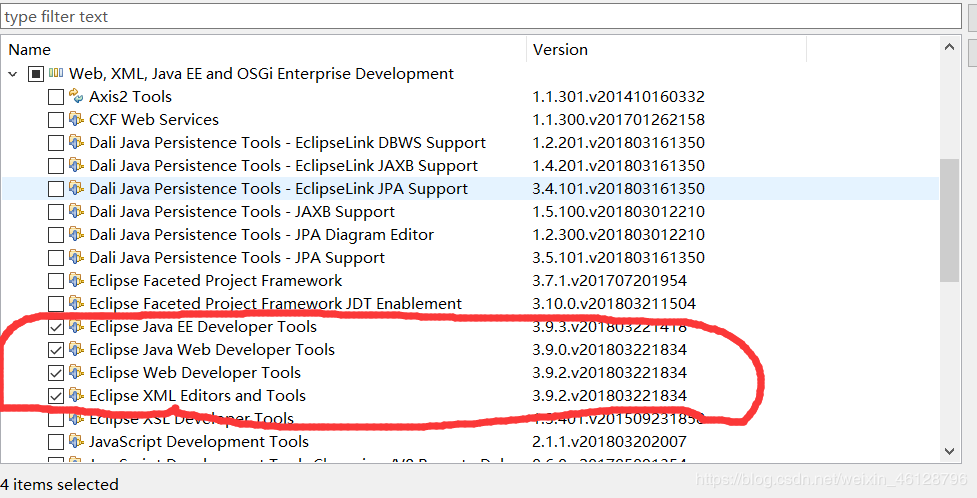Viewport: 977px width, 498px height.
Task: Click the Faceted Project Framework JDT Enablement icon
Action: tap(76, 304)
